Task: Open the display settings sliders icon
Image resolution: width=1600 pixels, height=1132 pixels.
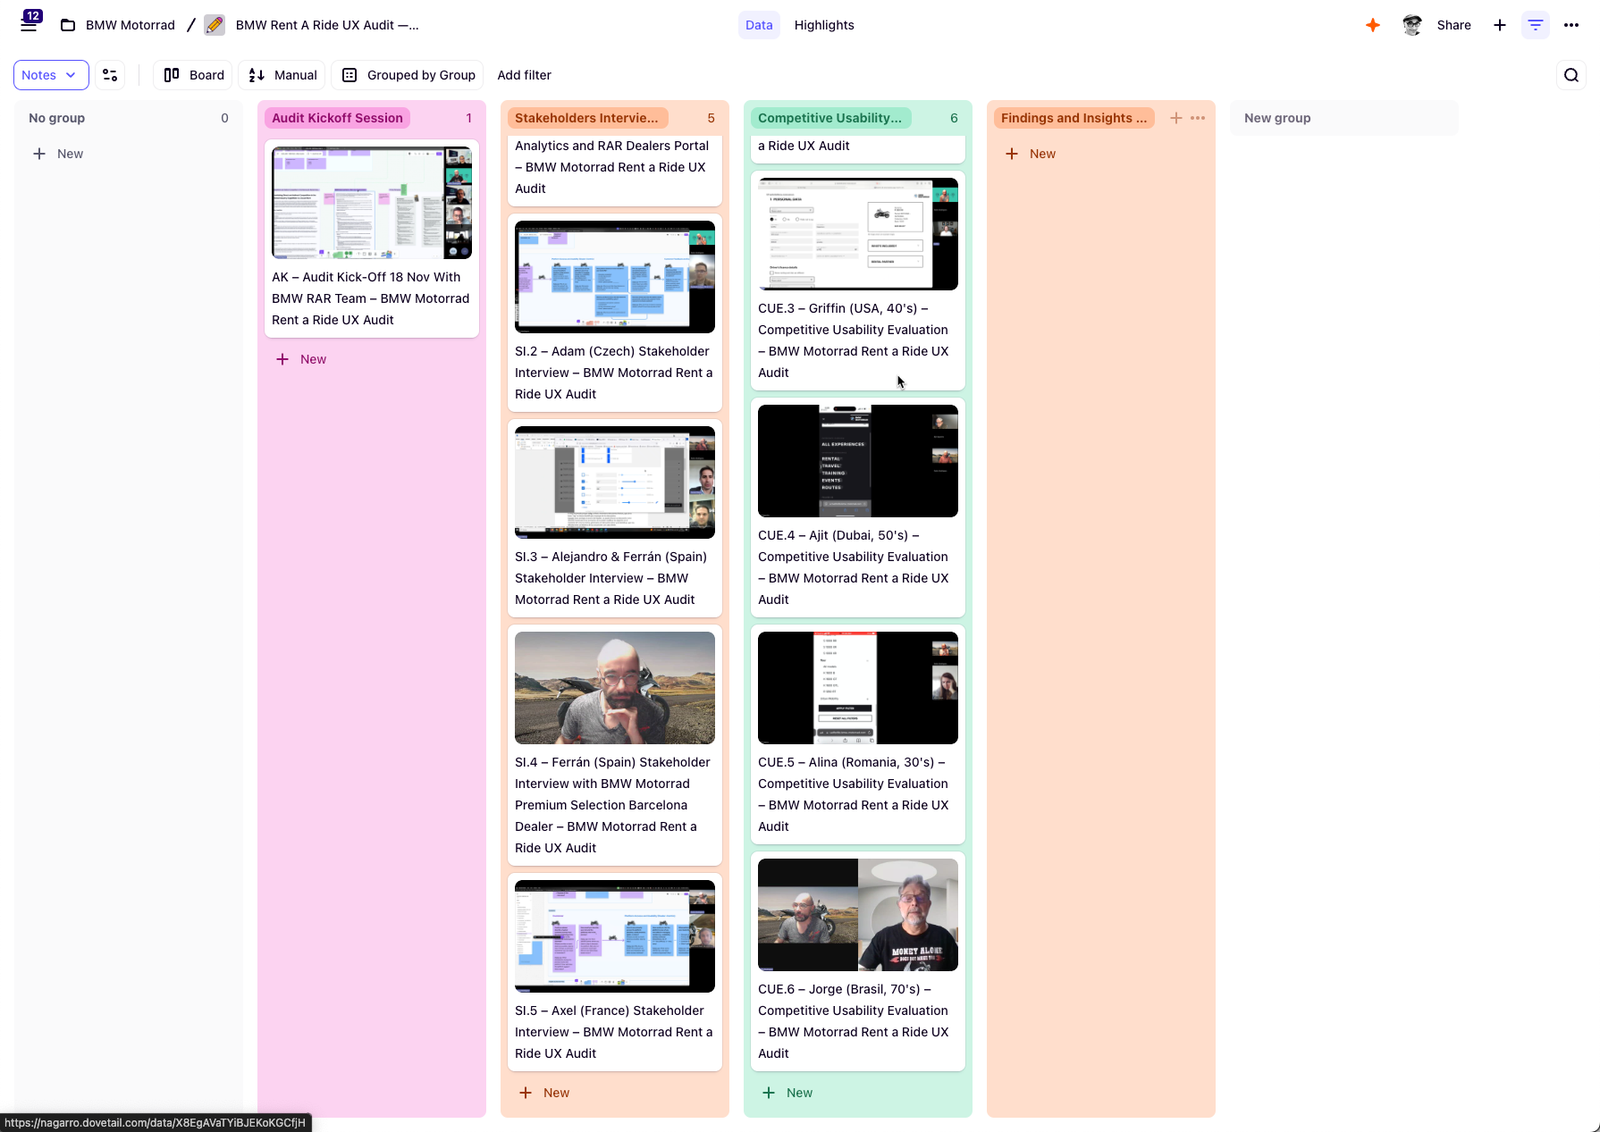Action: (x=110, y=75)
